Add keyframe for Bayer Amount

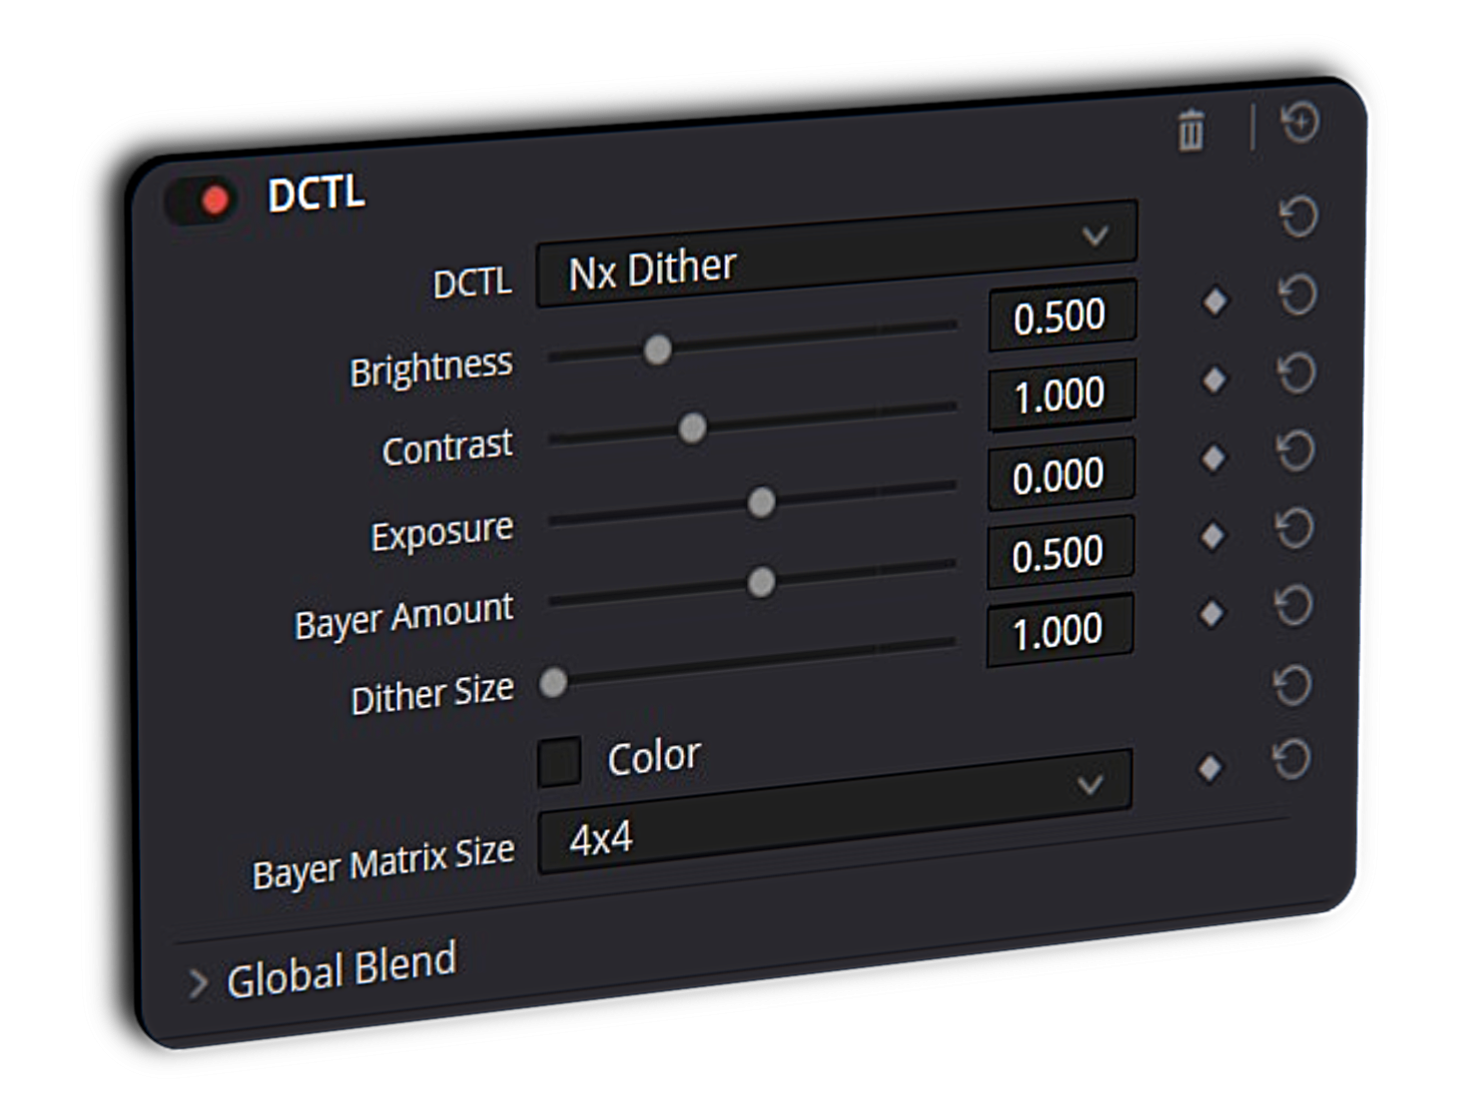pos(1212,536)
